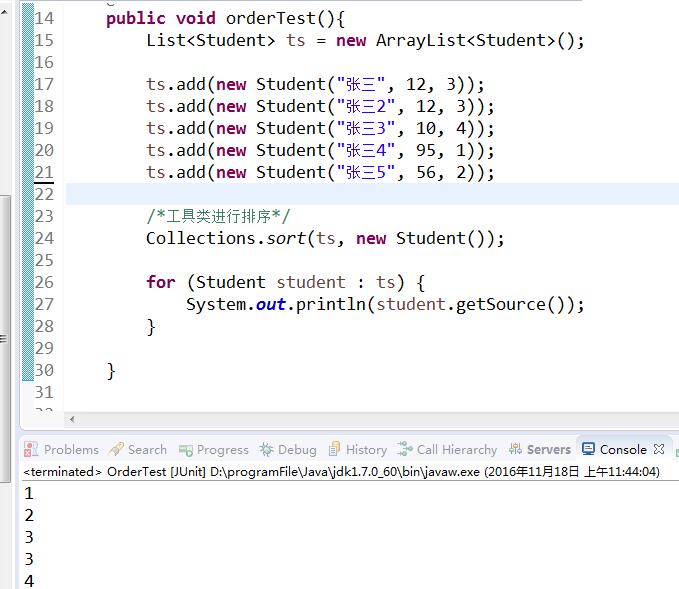Click the for keyword on line 26
The height and width of the screenshot is (589, 679).
point(161,282)
